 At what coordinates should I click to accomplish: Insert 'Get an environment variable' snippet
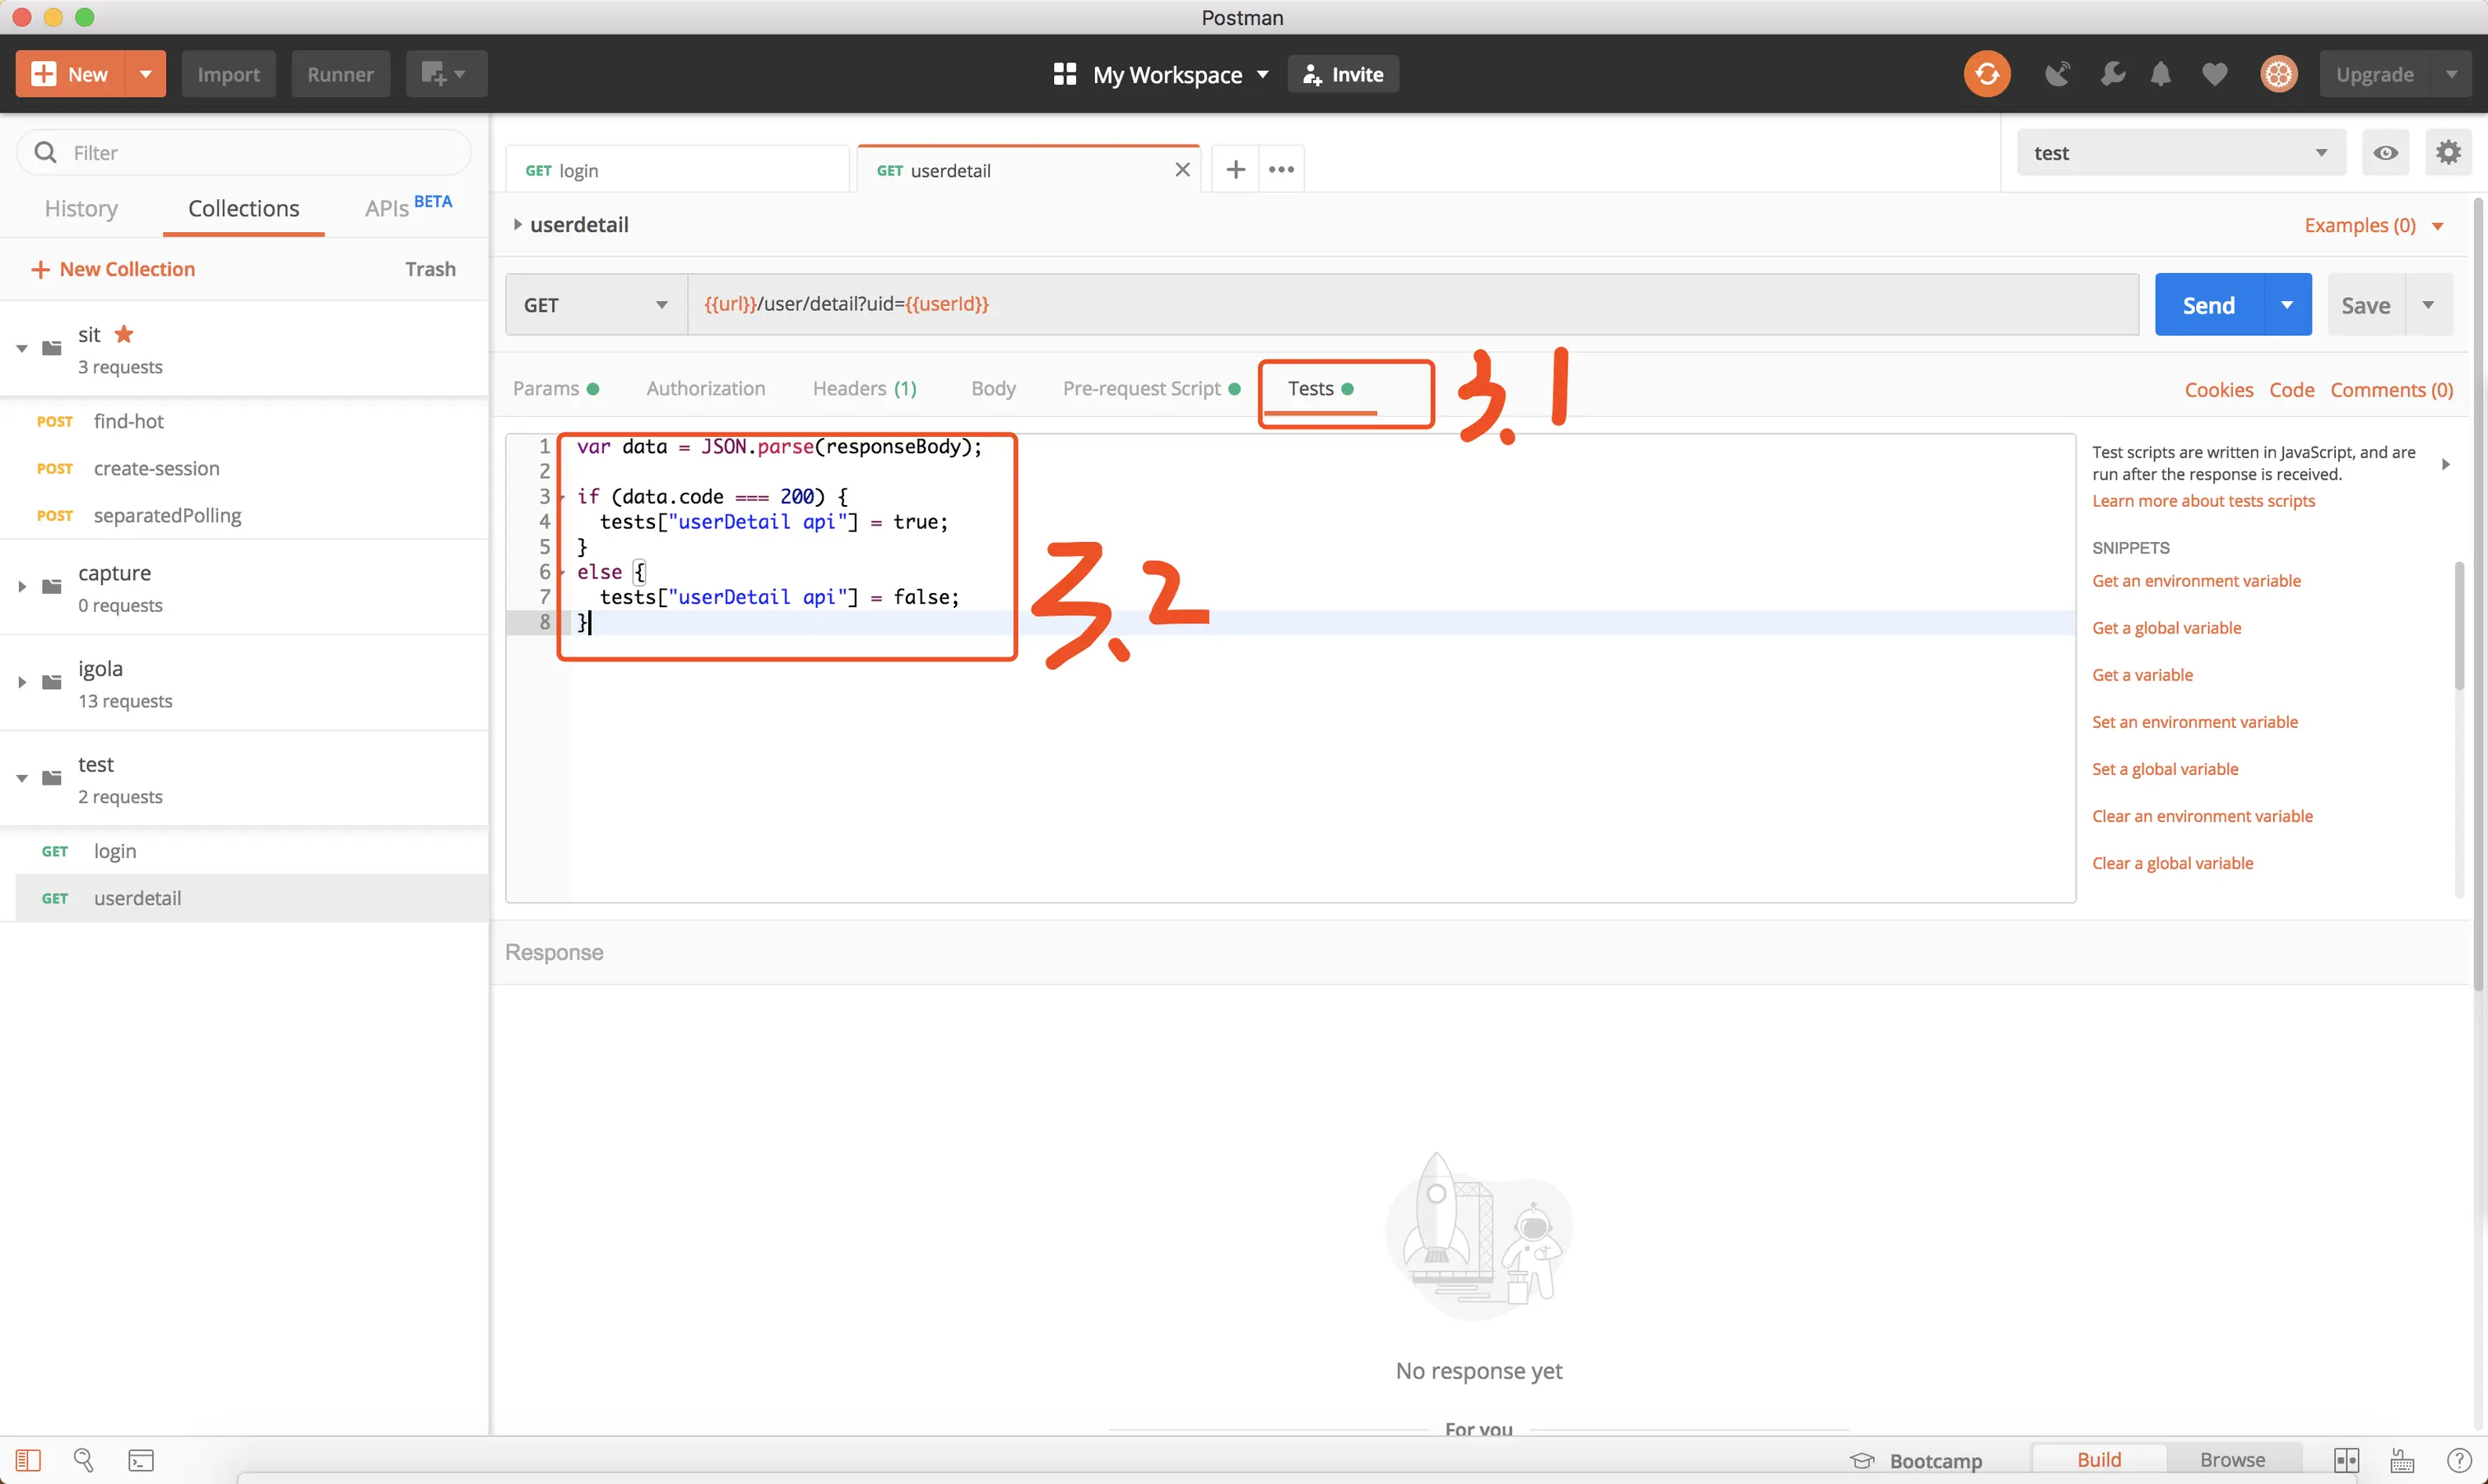[x=2196, y=581]
